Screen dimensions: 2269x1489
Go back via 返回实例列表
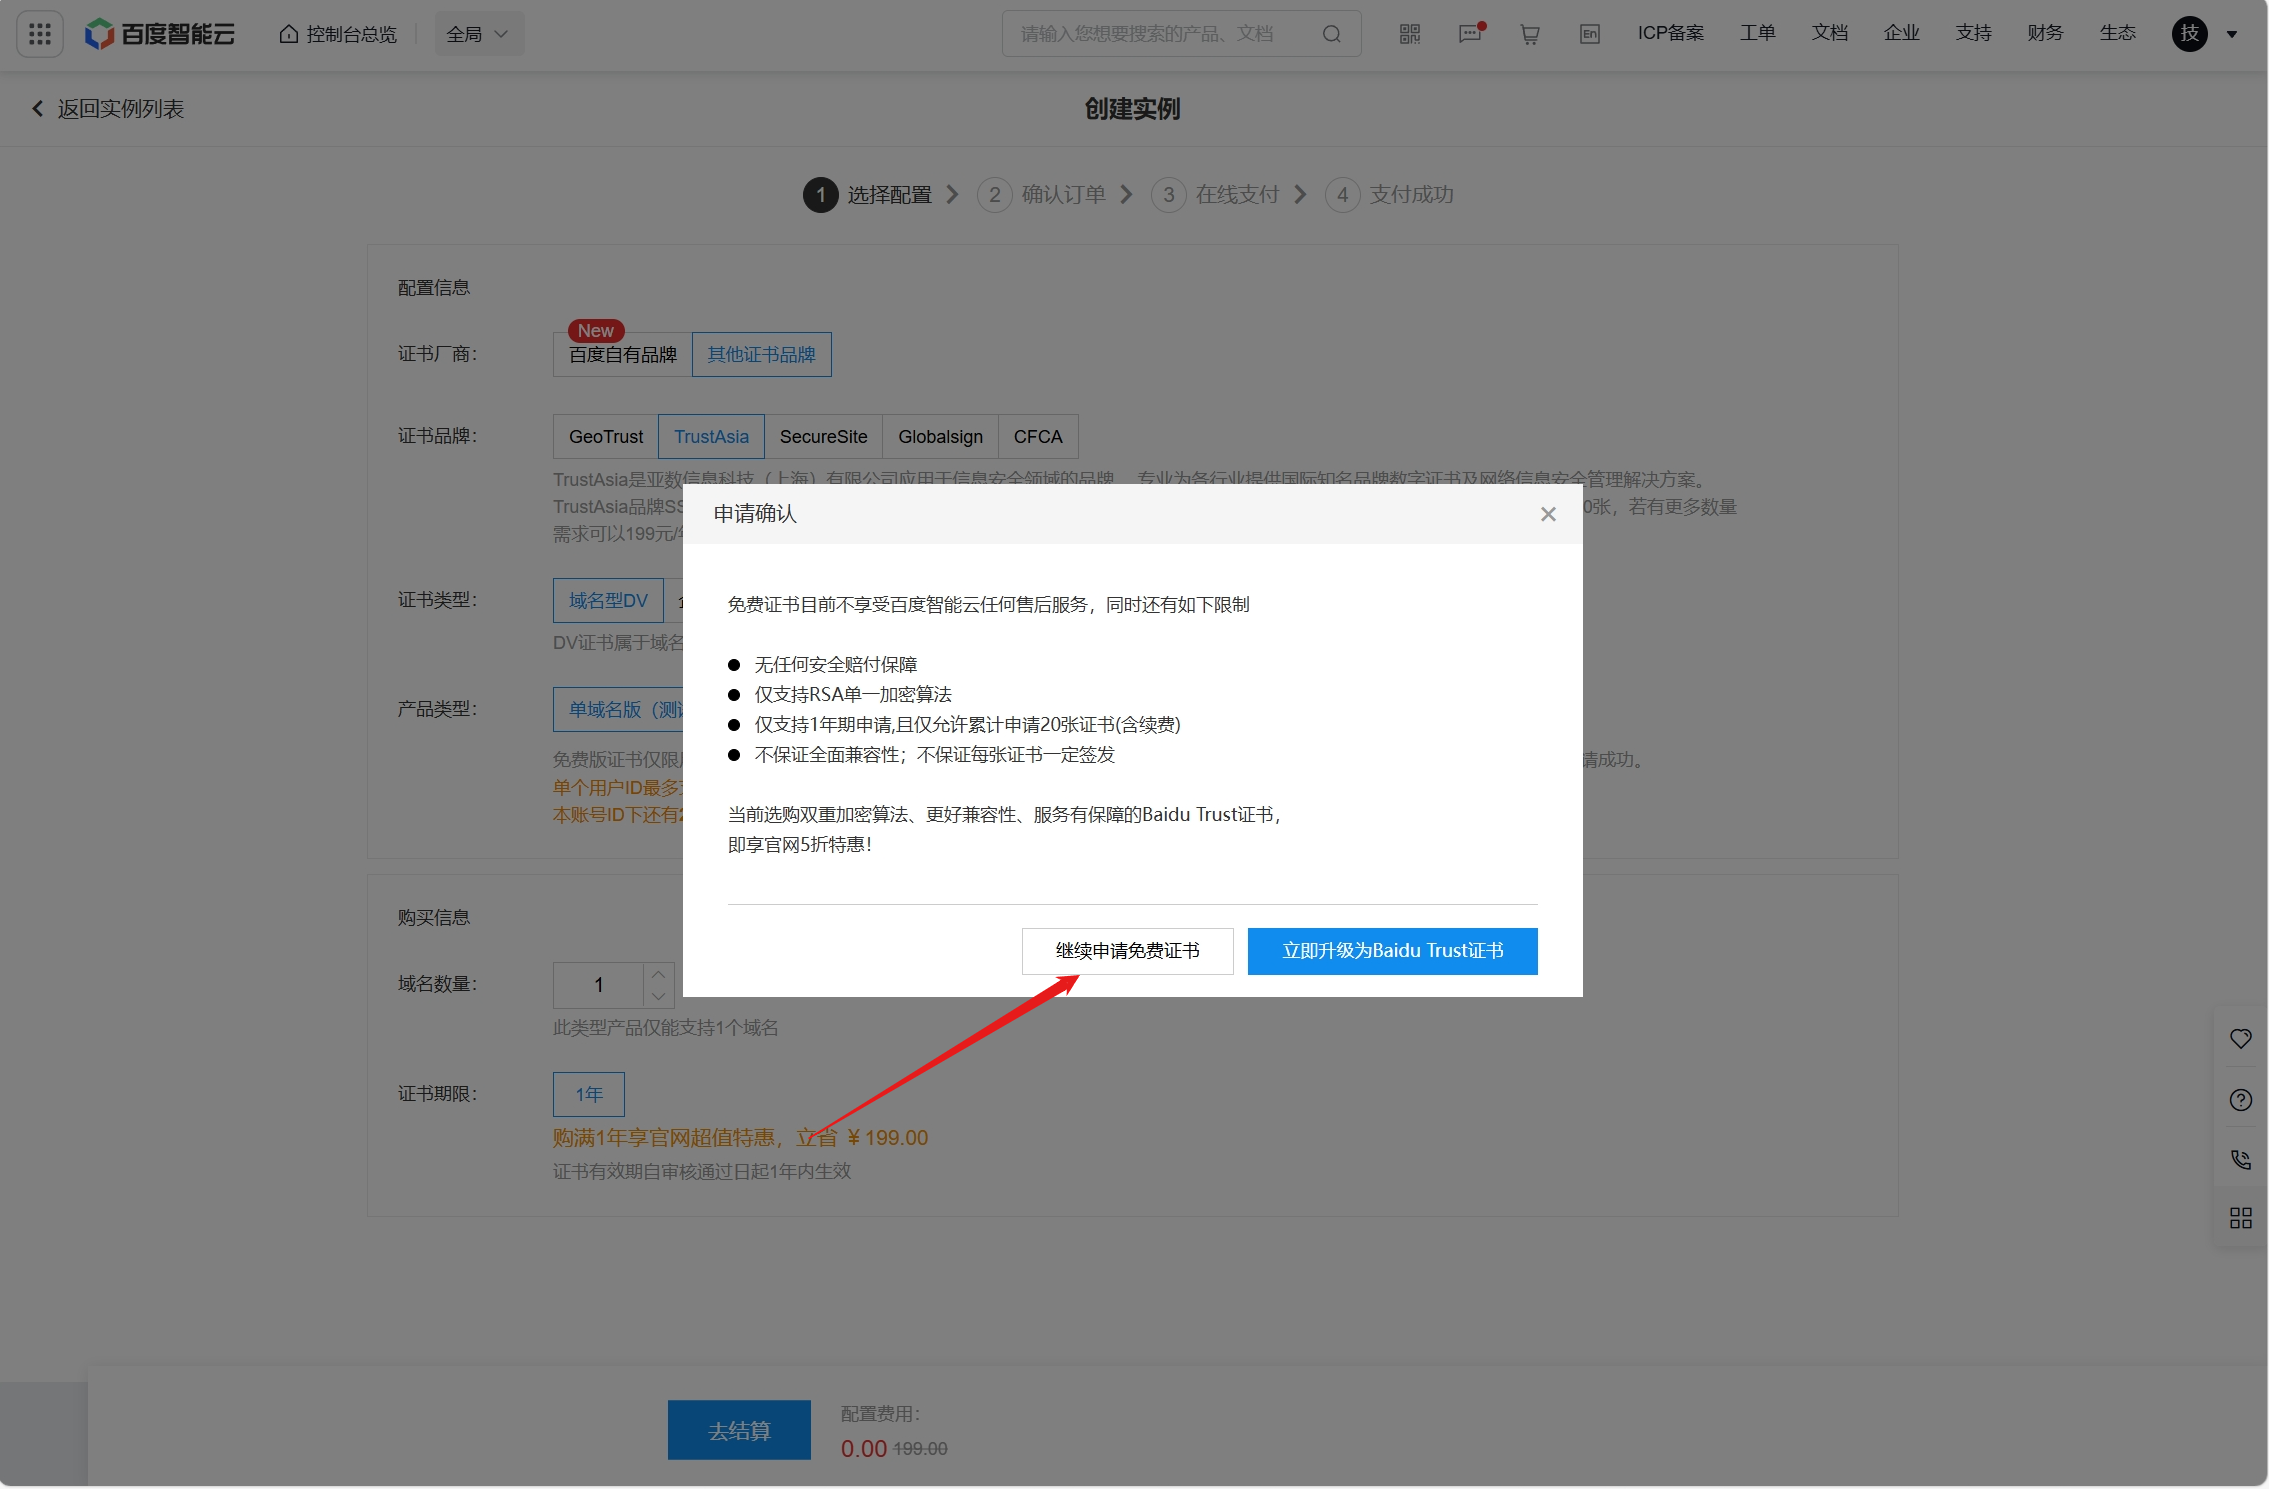click(108, 109)
